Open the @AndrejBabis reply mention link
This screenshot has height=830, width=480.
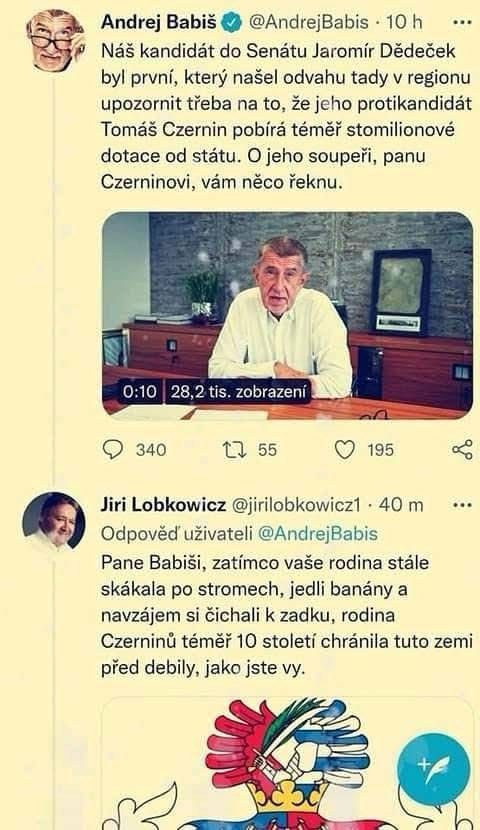tap(318, 534)
